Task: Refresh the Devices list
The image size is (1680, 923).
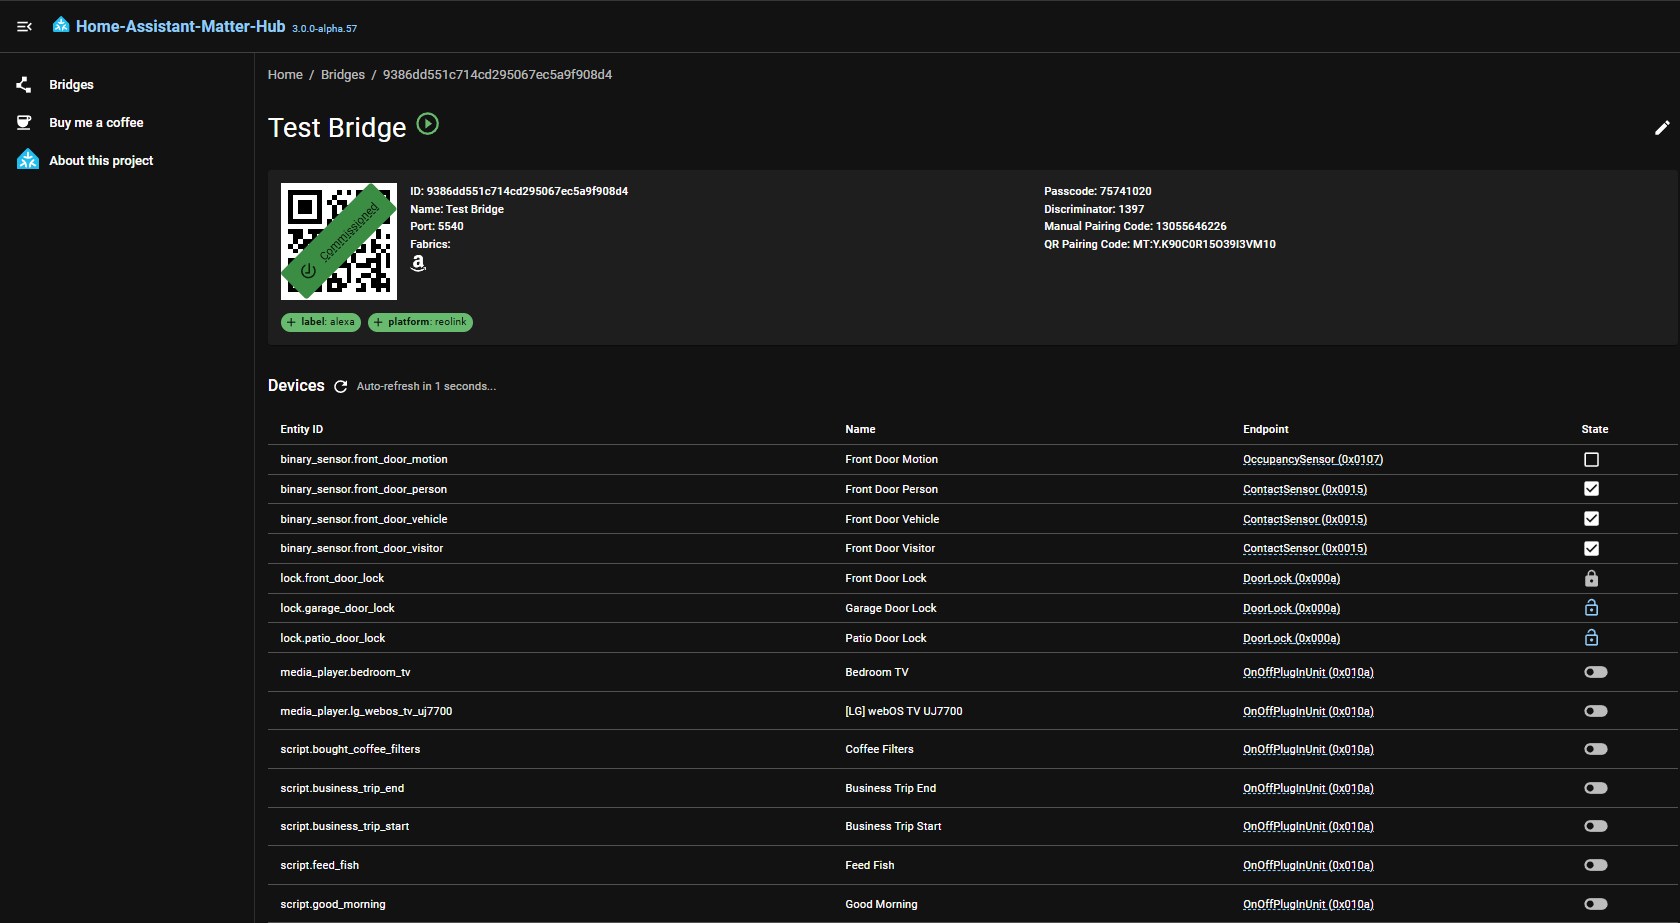Action: 341,386
